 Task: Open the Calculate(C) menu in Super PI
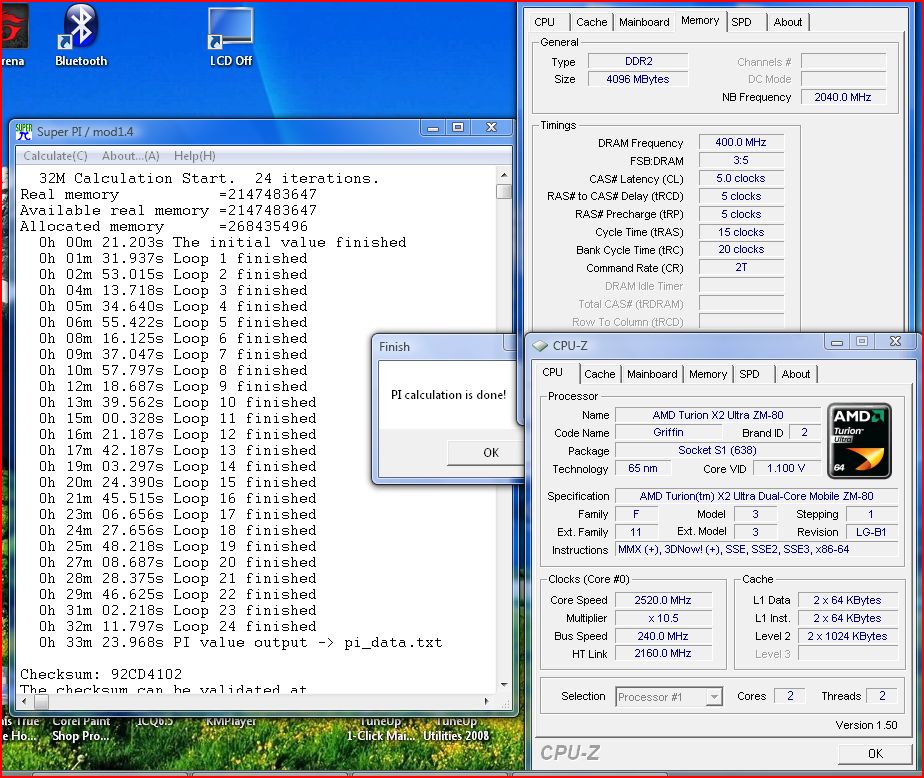(x=55, y=156)
